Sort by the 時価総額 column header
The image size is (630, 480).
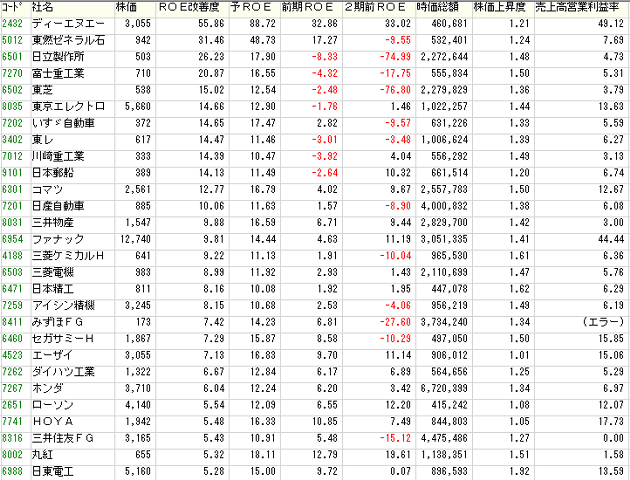click(438, 7)
